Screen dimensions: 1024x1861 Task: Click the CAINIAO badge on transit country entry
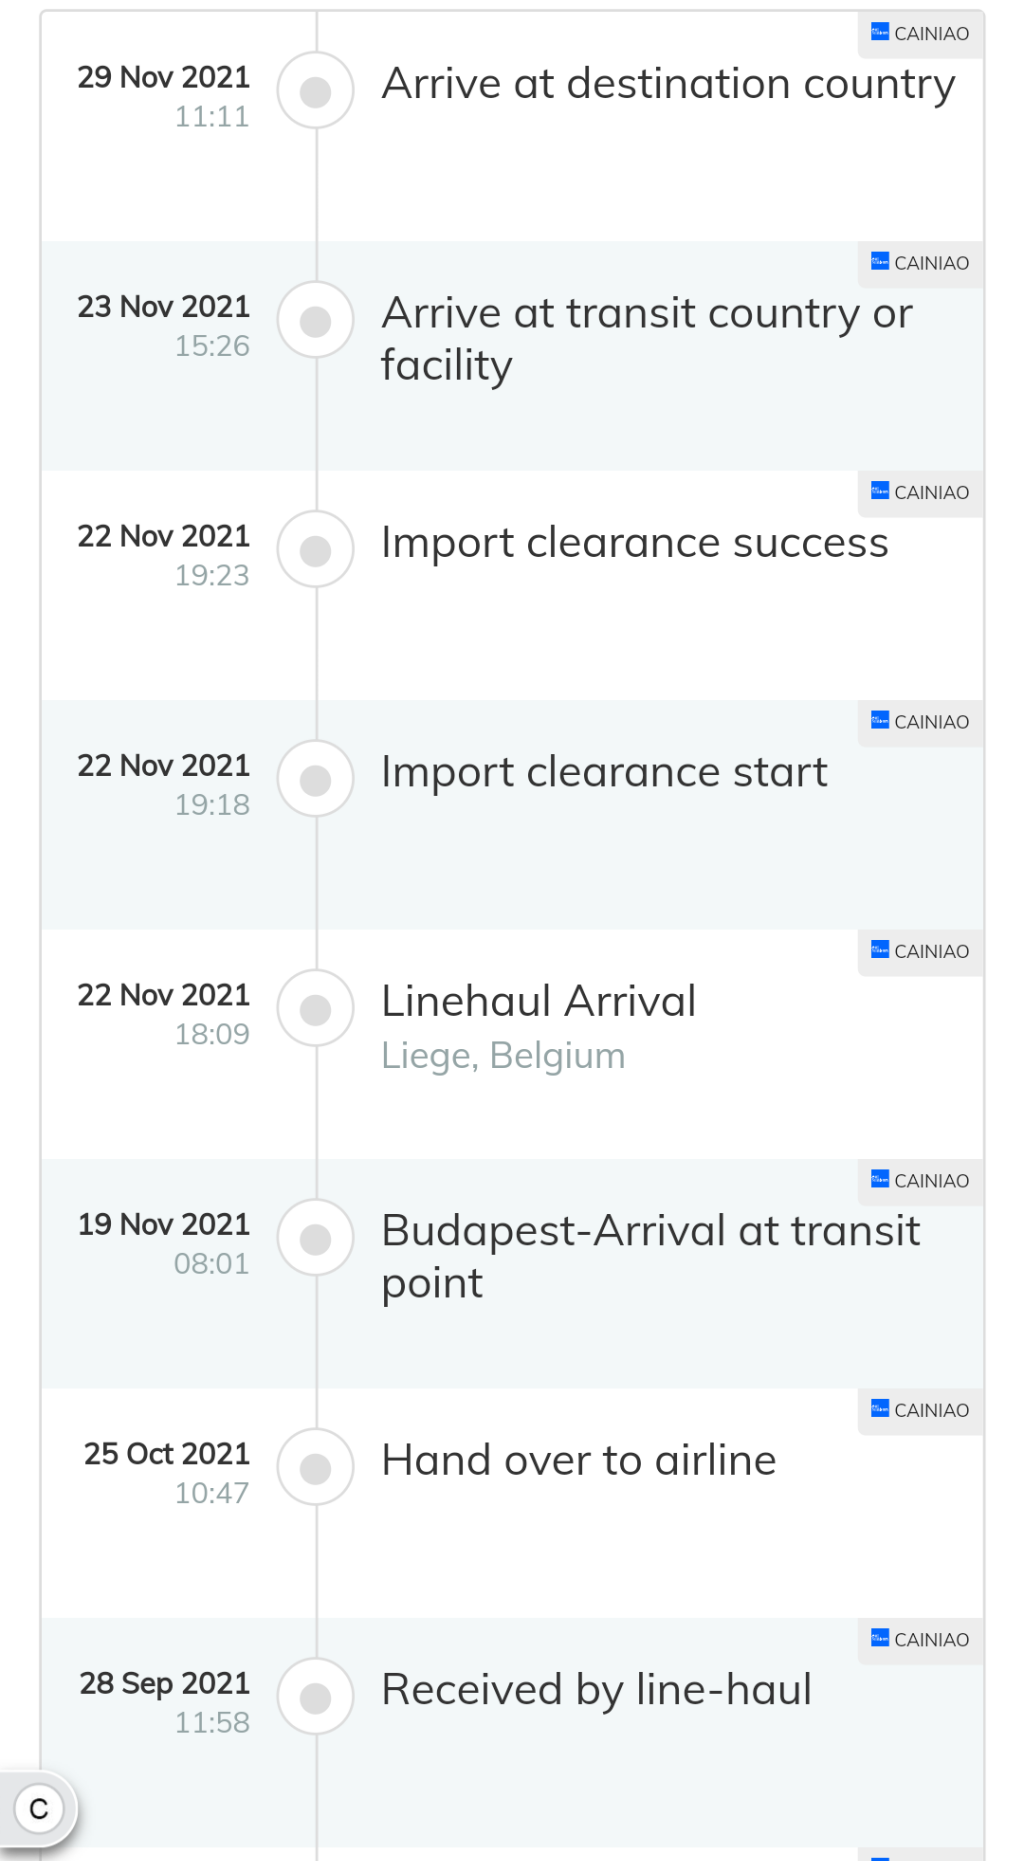tap(920, 263)
